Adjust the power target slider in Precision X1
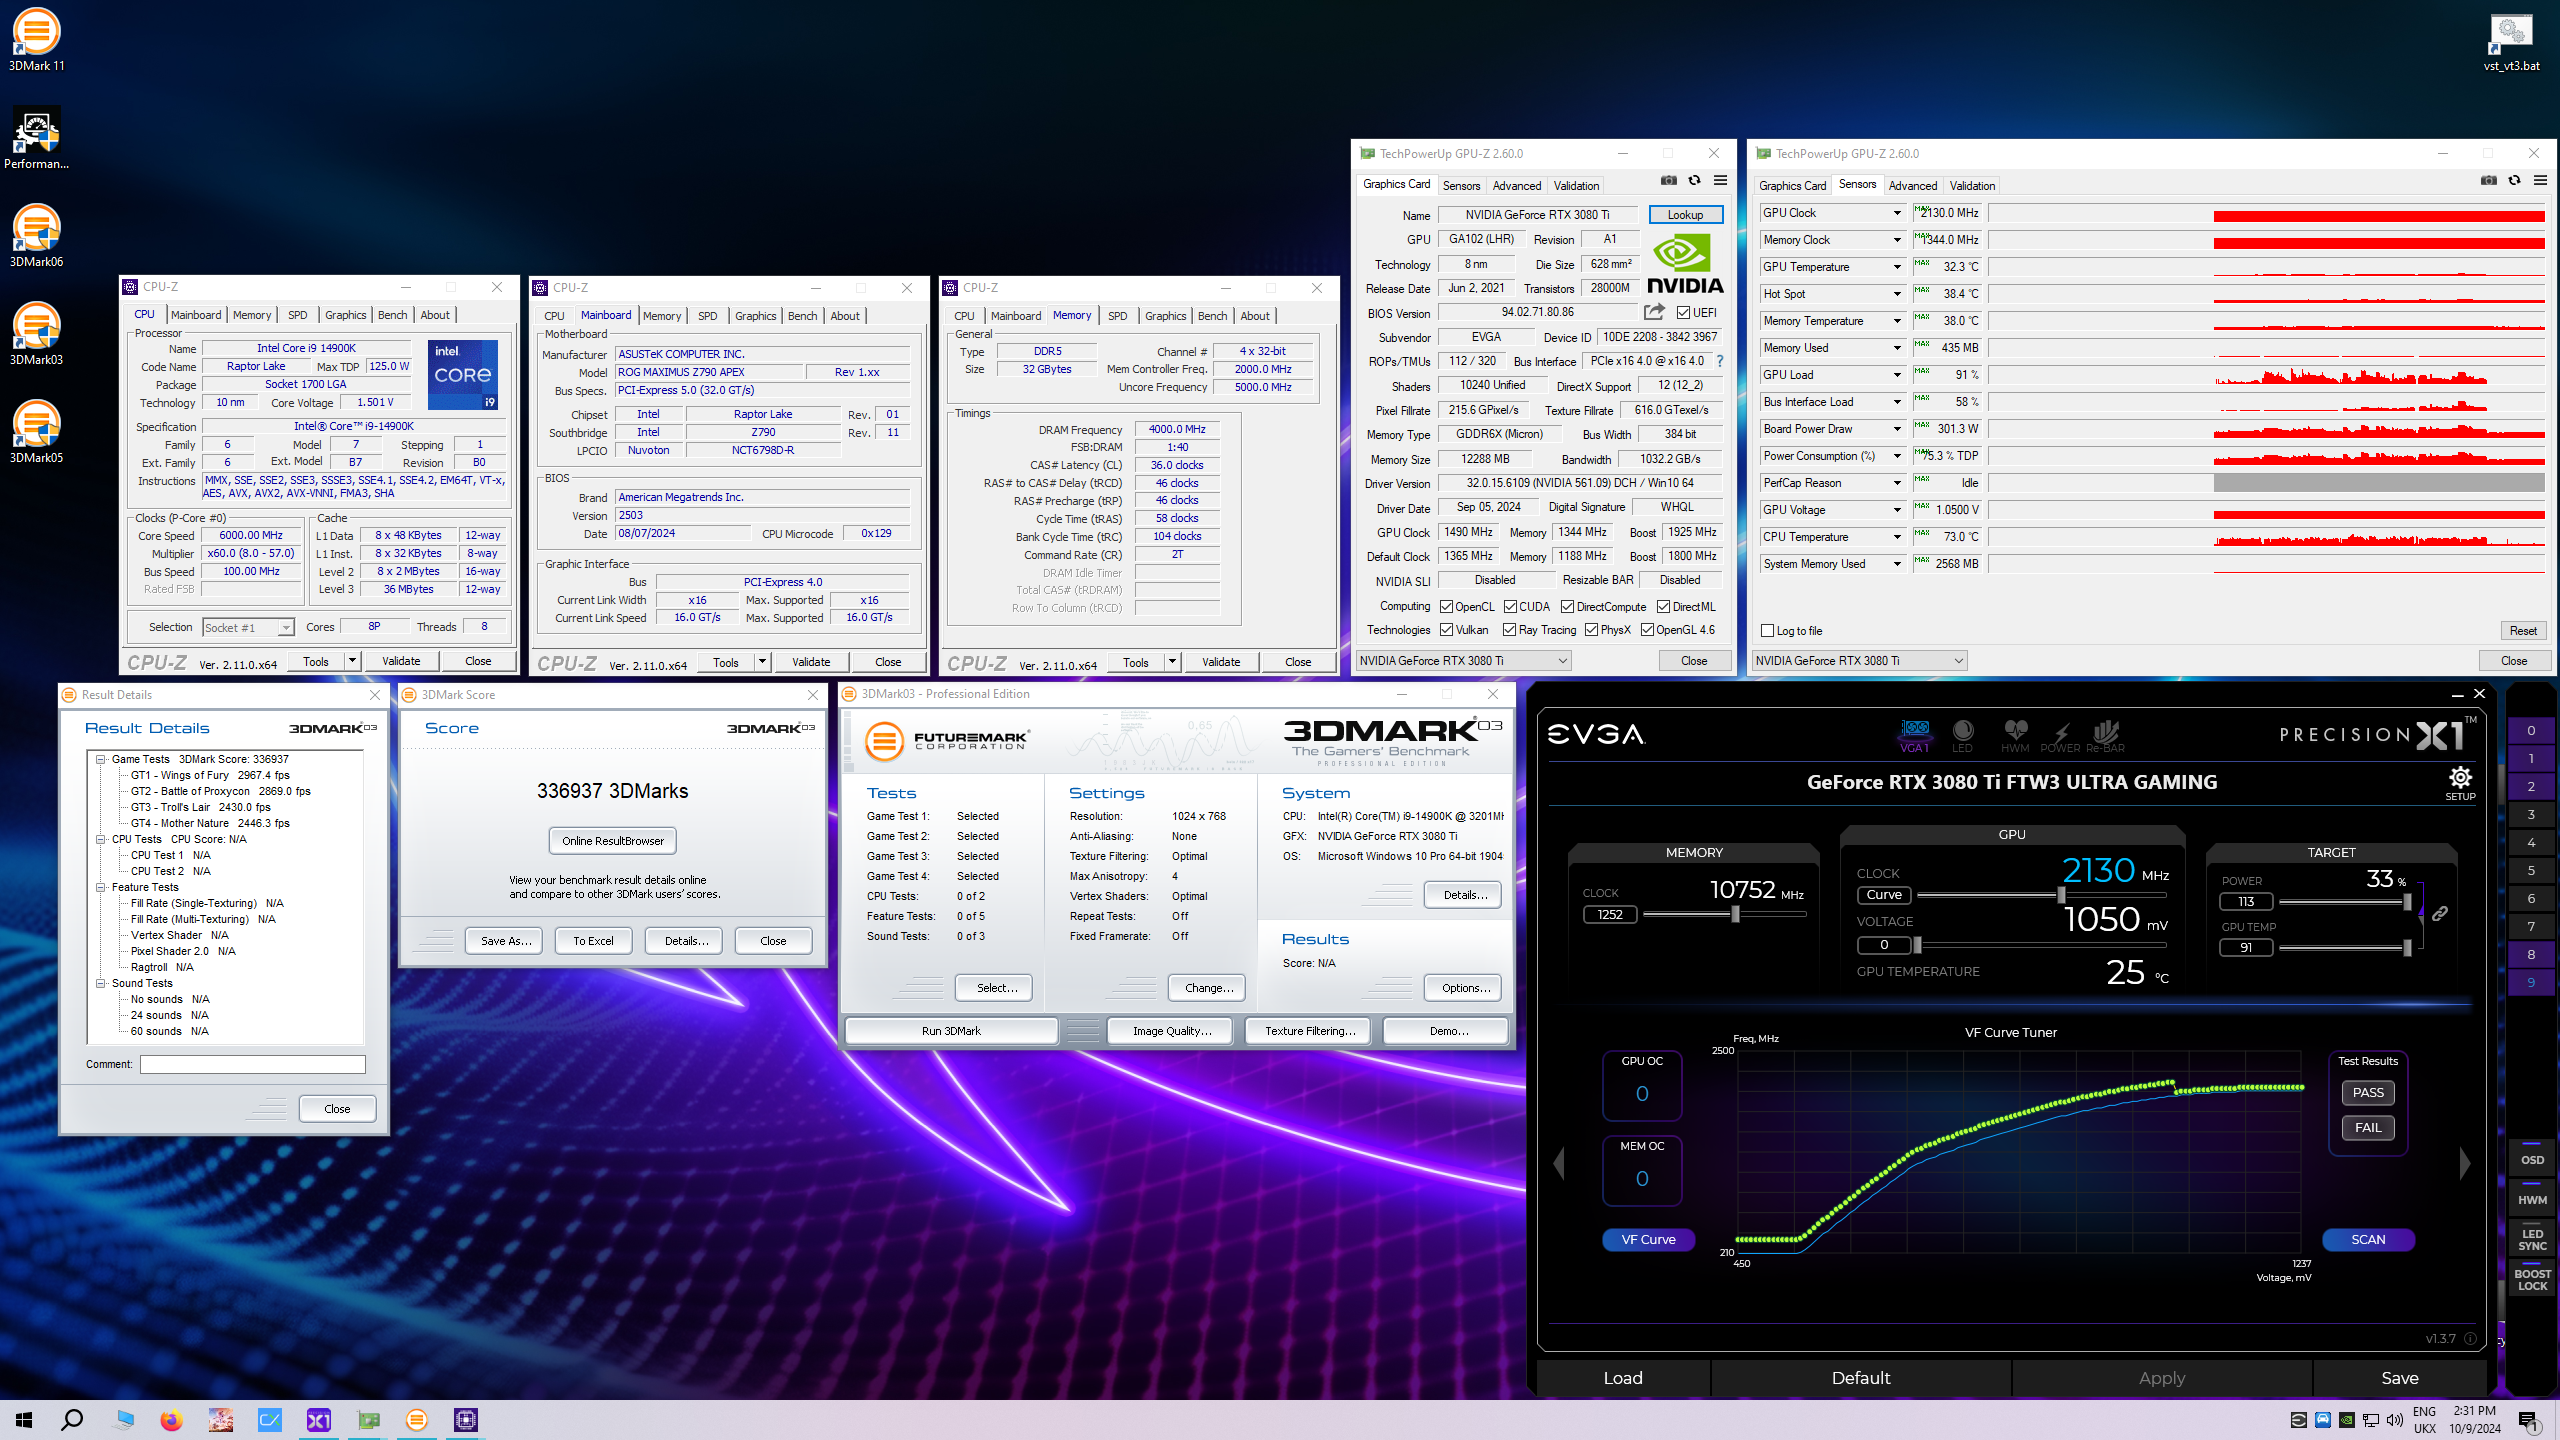 point(2406,902)
